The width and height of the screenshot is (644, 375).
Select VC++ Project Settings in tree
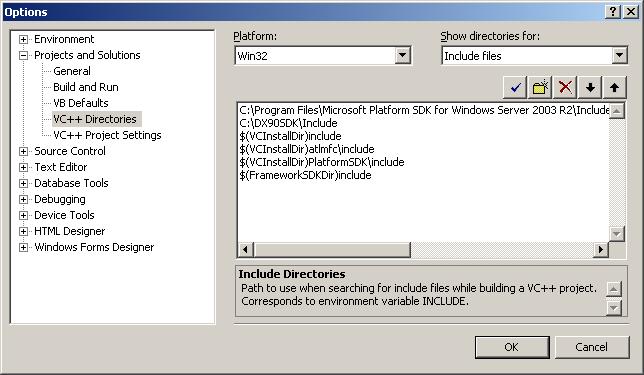[x=107, y=135]
